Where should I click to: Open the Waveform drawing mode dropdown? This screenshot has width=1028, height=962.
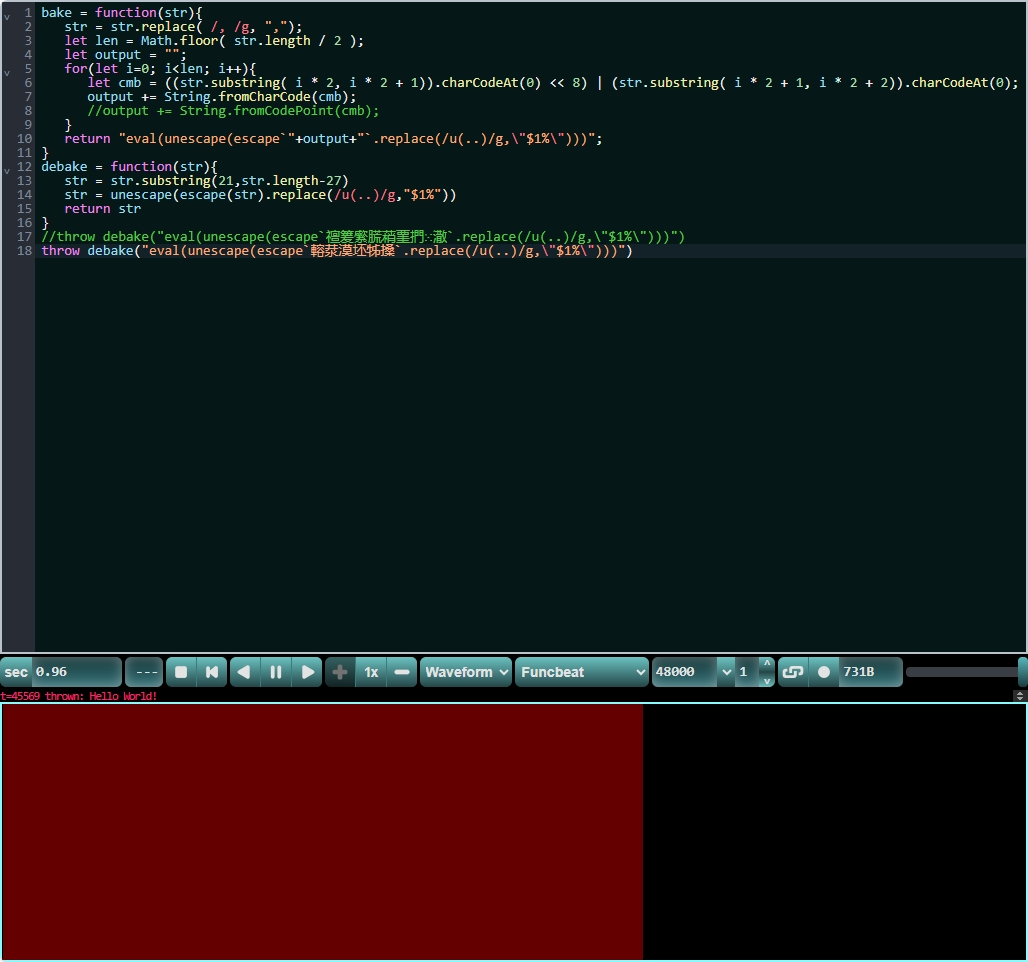click(x=466, y=672)
